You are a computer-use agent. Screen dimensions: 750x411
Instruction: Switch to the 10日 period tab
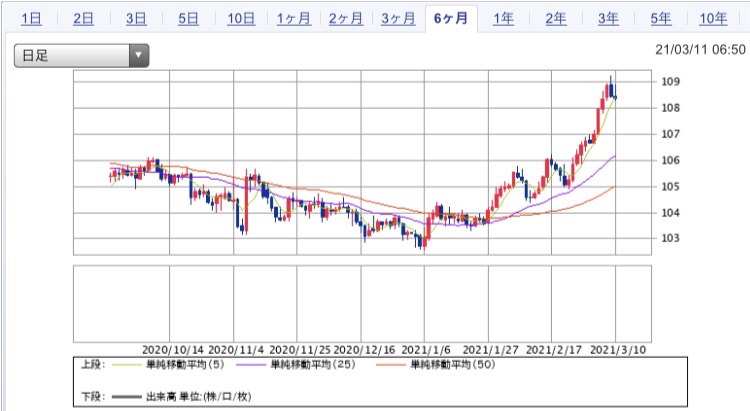pyautogui.click(x=241, y=19)
